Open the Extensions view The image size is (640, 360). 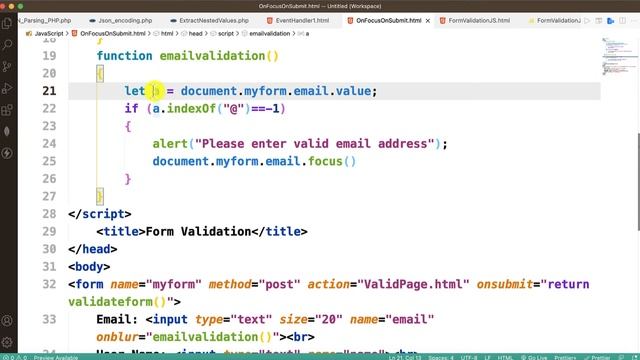pos(7,110)
